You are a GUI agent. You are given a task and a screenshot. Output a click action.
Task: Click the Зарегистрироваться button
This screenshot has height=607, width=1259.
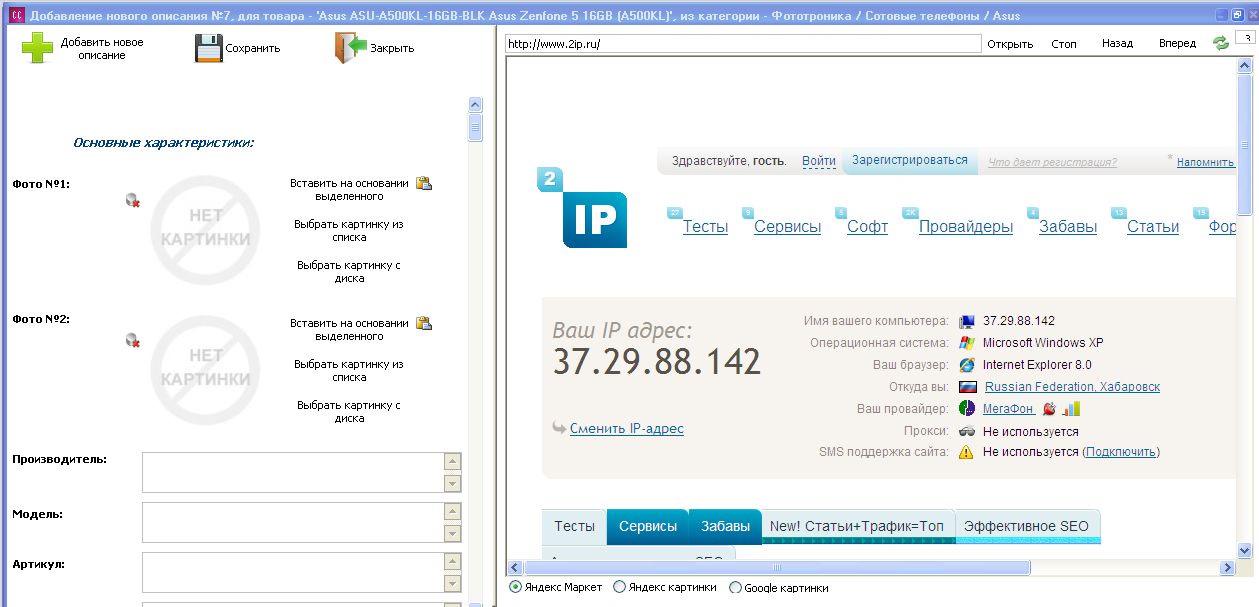click(909, 160)
